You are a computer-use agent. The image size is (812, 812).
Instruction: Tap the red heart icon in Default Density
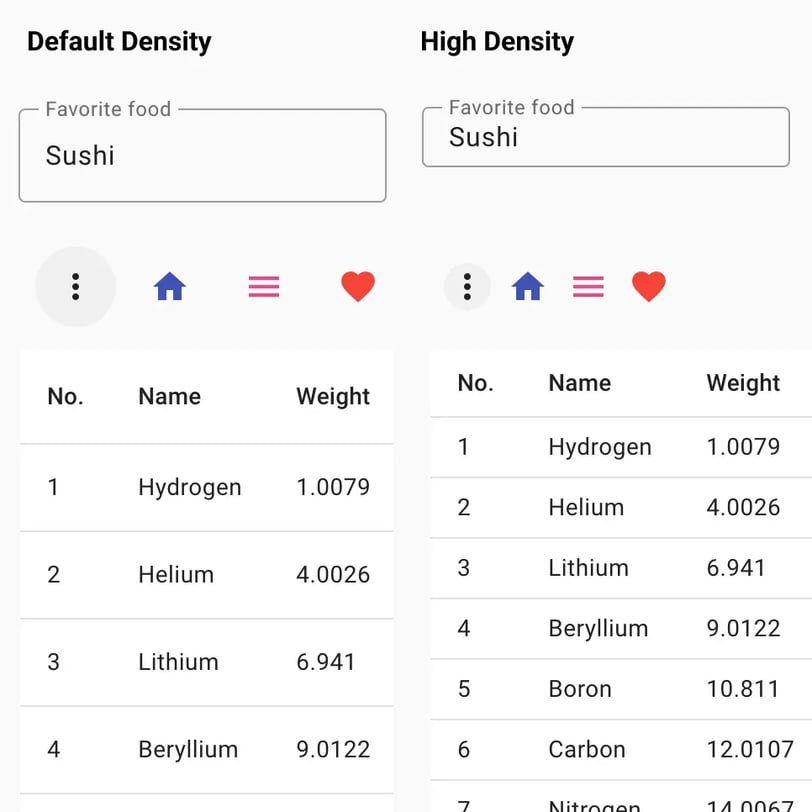point(358,286)
